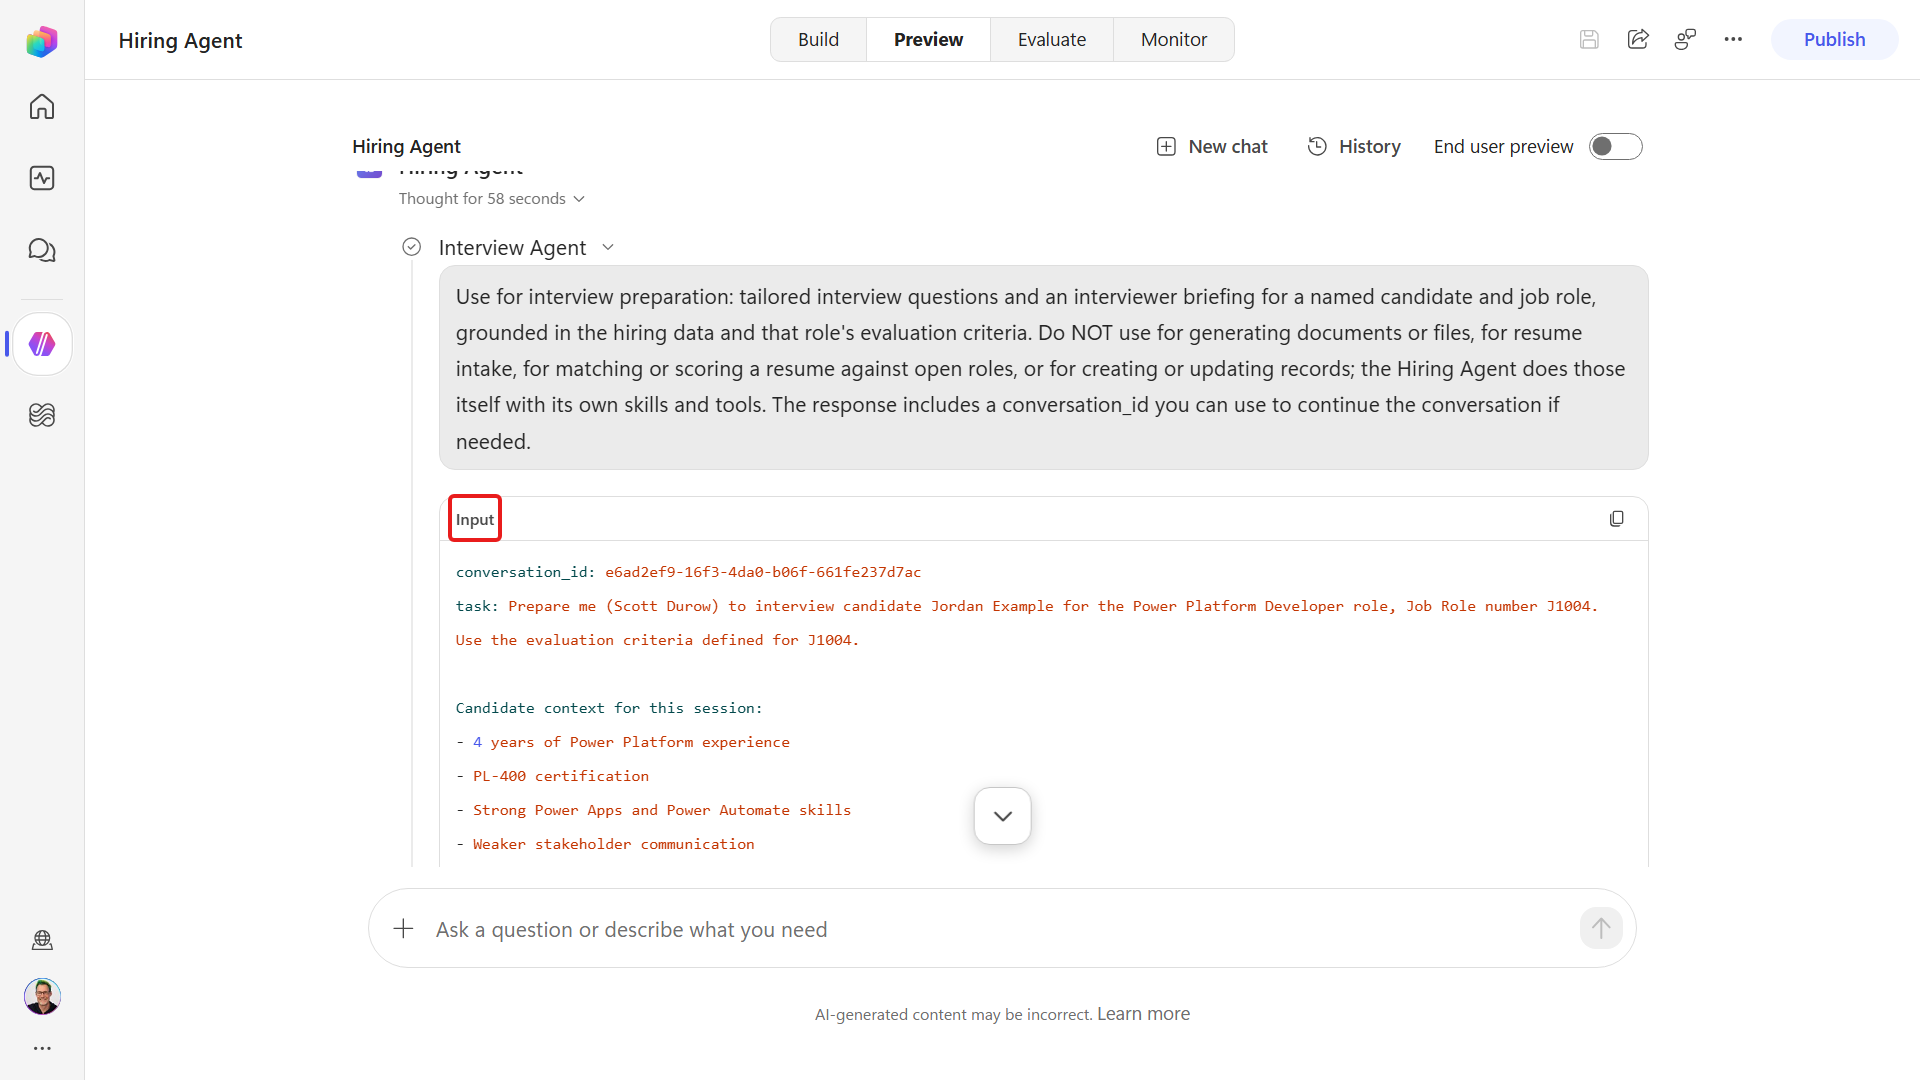
Task: Click the save disk icon in header
Action: pyautogui.click(x=1589, y=40)
